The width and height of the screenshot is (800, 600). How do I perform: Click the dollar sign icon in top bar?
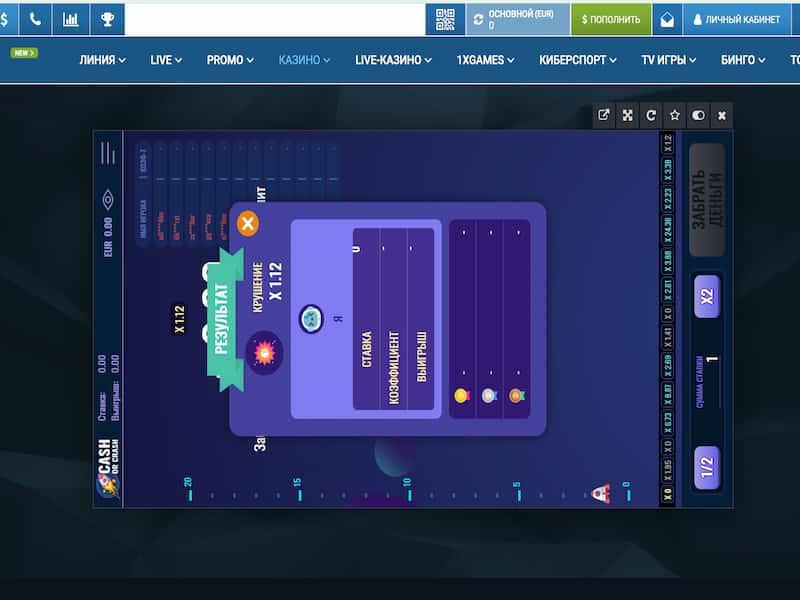point(5,19)
